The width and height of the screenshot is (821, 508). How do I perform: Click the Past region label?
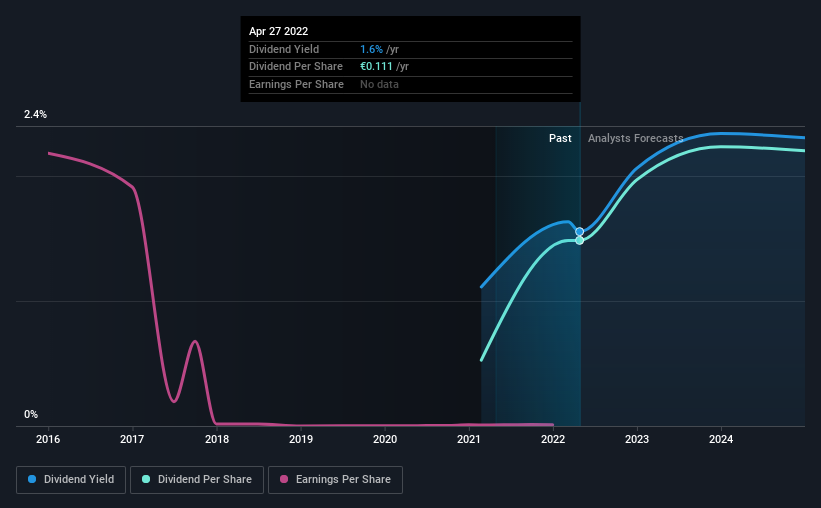pyautogui.click(x=560, y=138)
